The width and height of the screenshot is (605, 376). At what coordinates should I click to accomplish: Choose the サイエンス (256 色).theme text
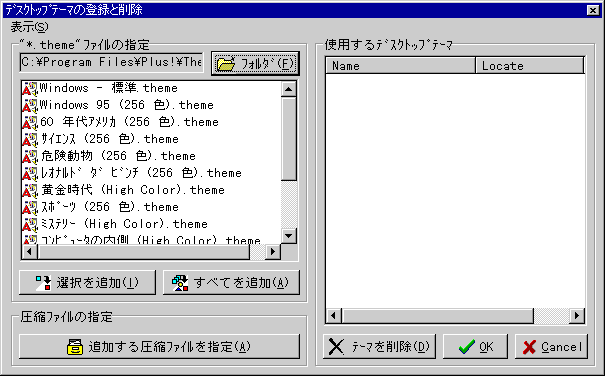coord(109,139)
